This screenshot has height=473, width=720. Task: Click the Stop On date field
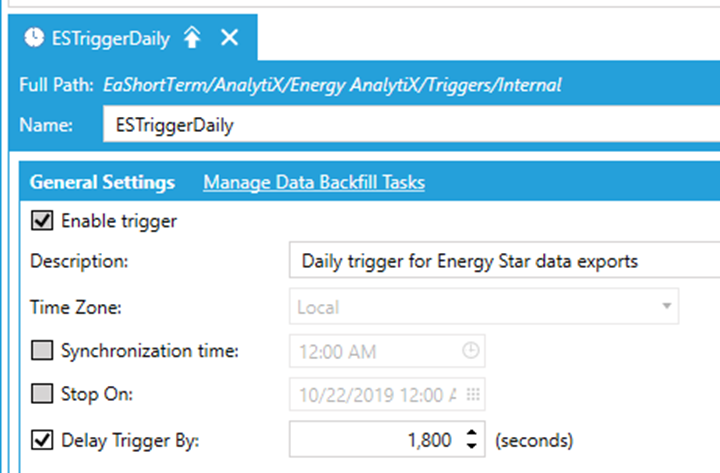point(387,394)
